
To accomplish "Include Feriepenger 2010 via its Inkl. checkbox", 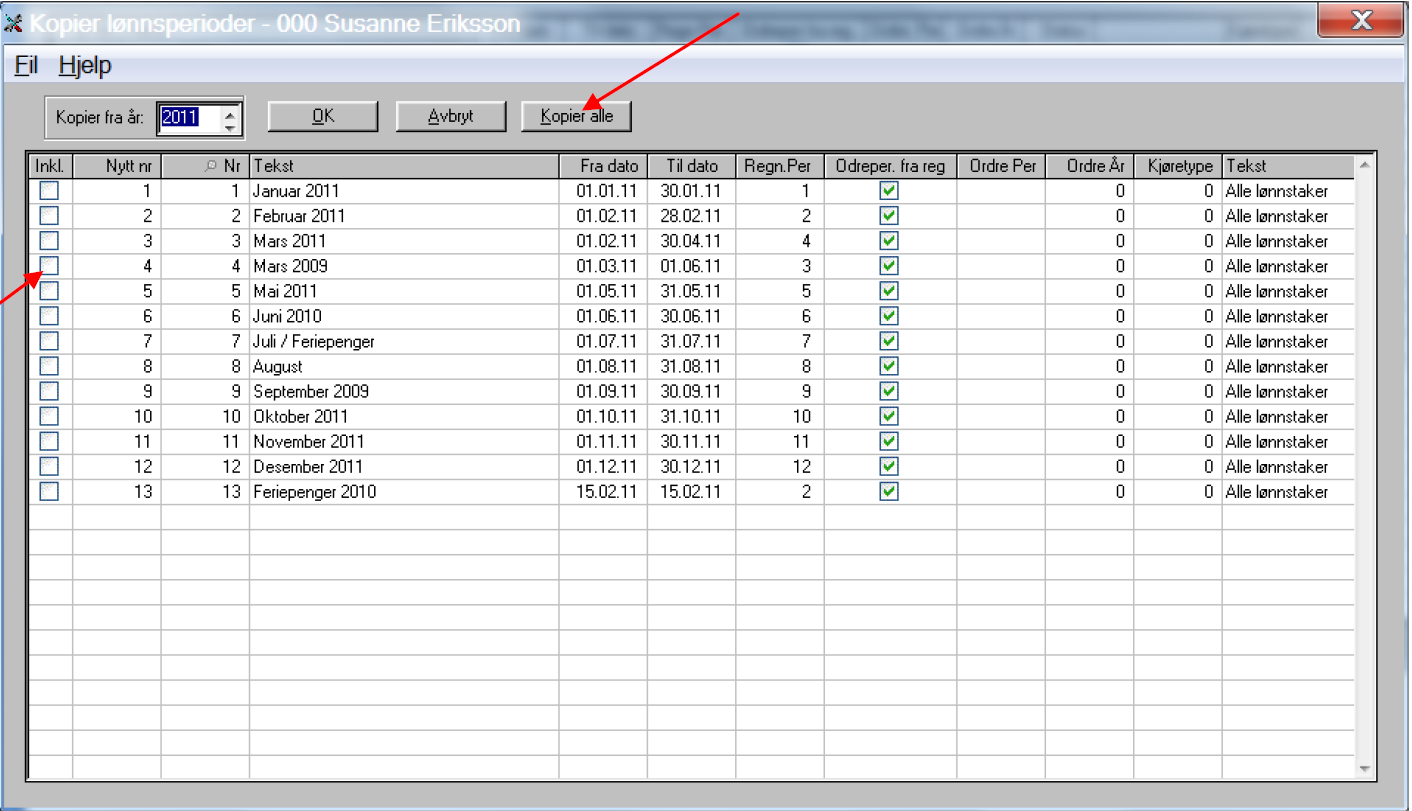I will coord(49,491).
